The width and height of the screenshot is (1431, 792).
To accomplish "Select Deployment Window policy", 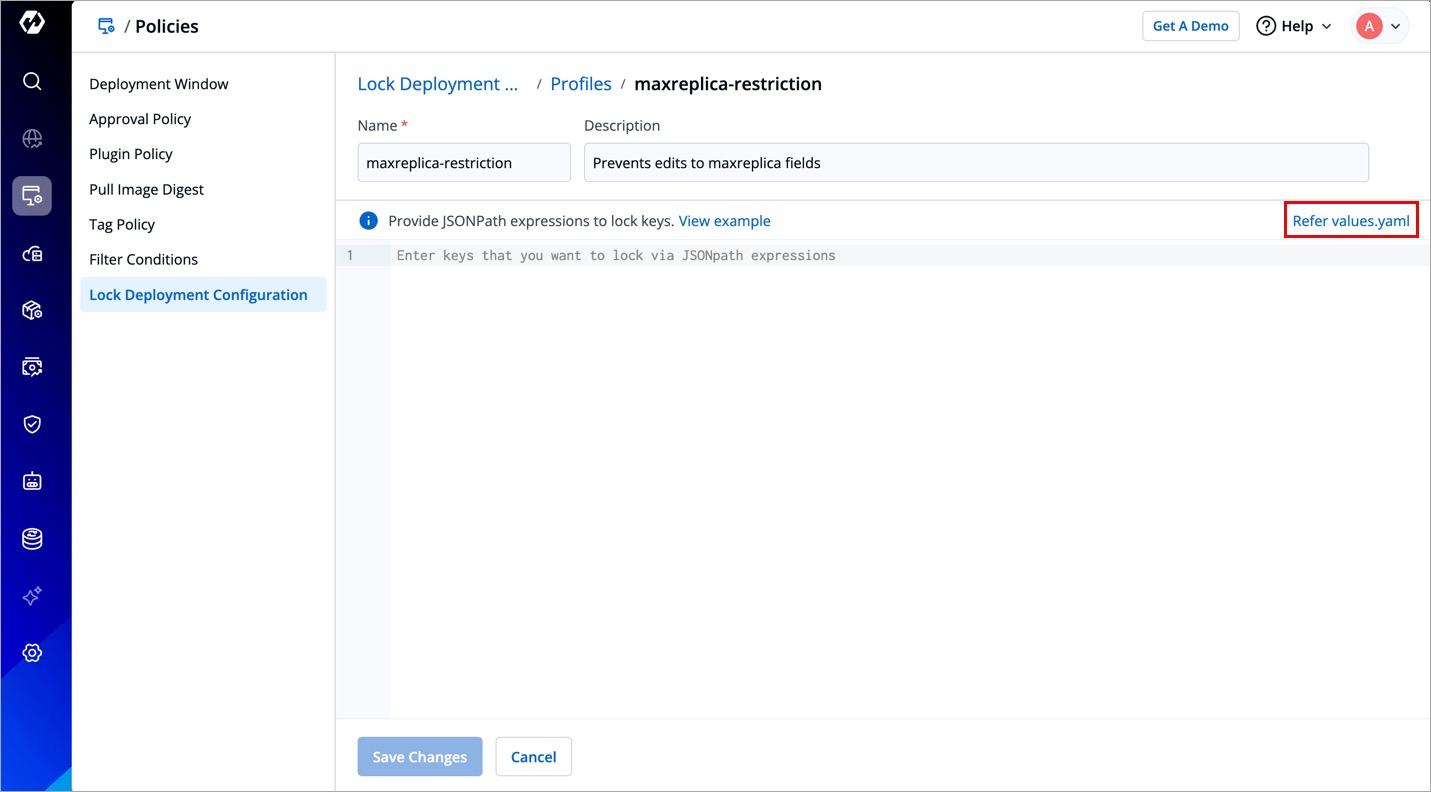I will click(x=159, y=84).
